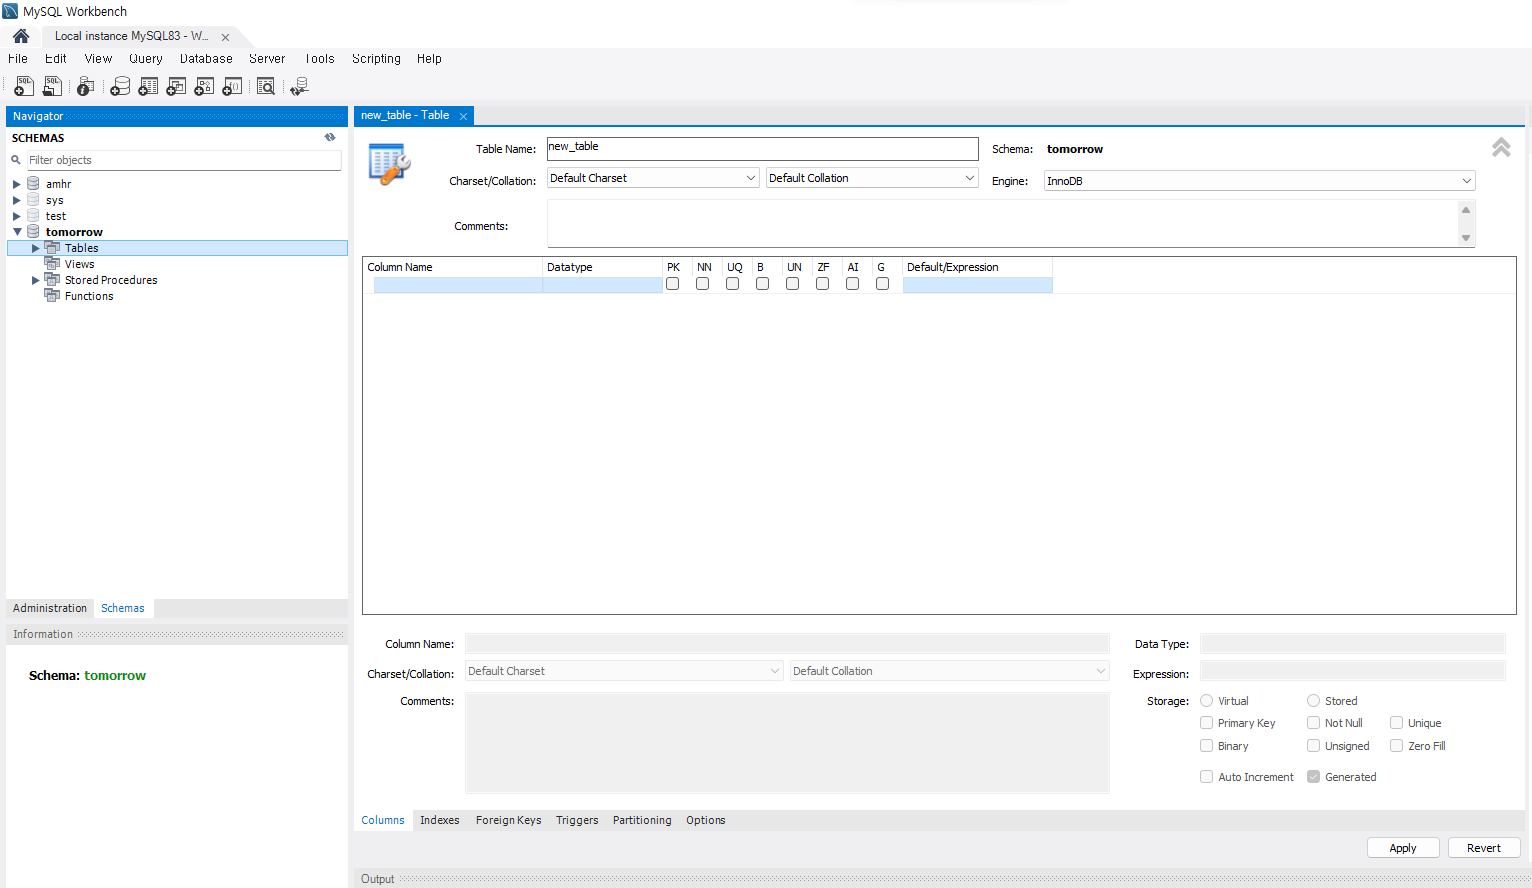Check the PK column checkbox
The image size is (1532, 888).
click(673, 284)
